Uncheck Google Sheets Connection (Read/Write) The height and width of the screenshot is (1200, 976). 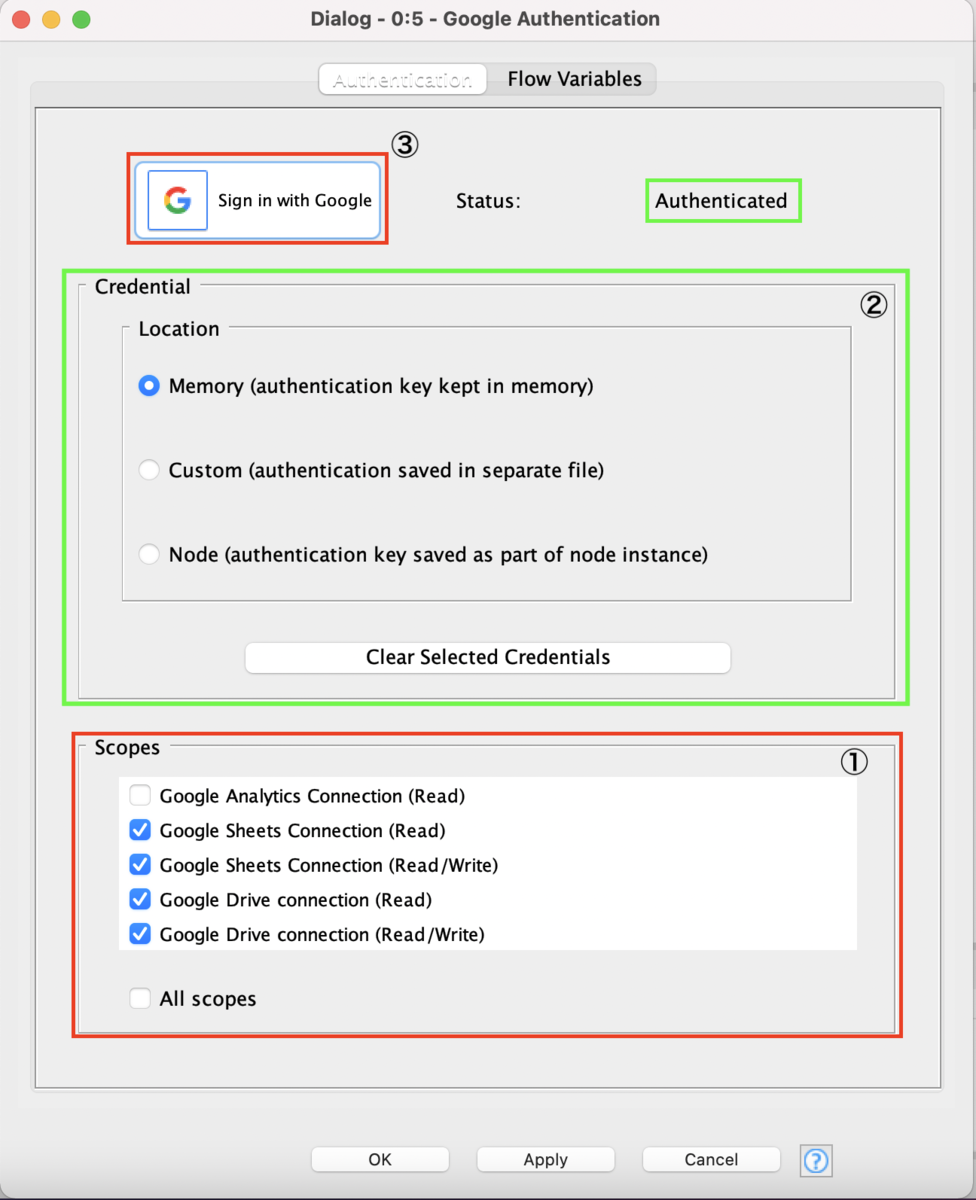pos(140,864)
